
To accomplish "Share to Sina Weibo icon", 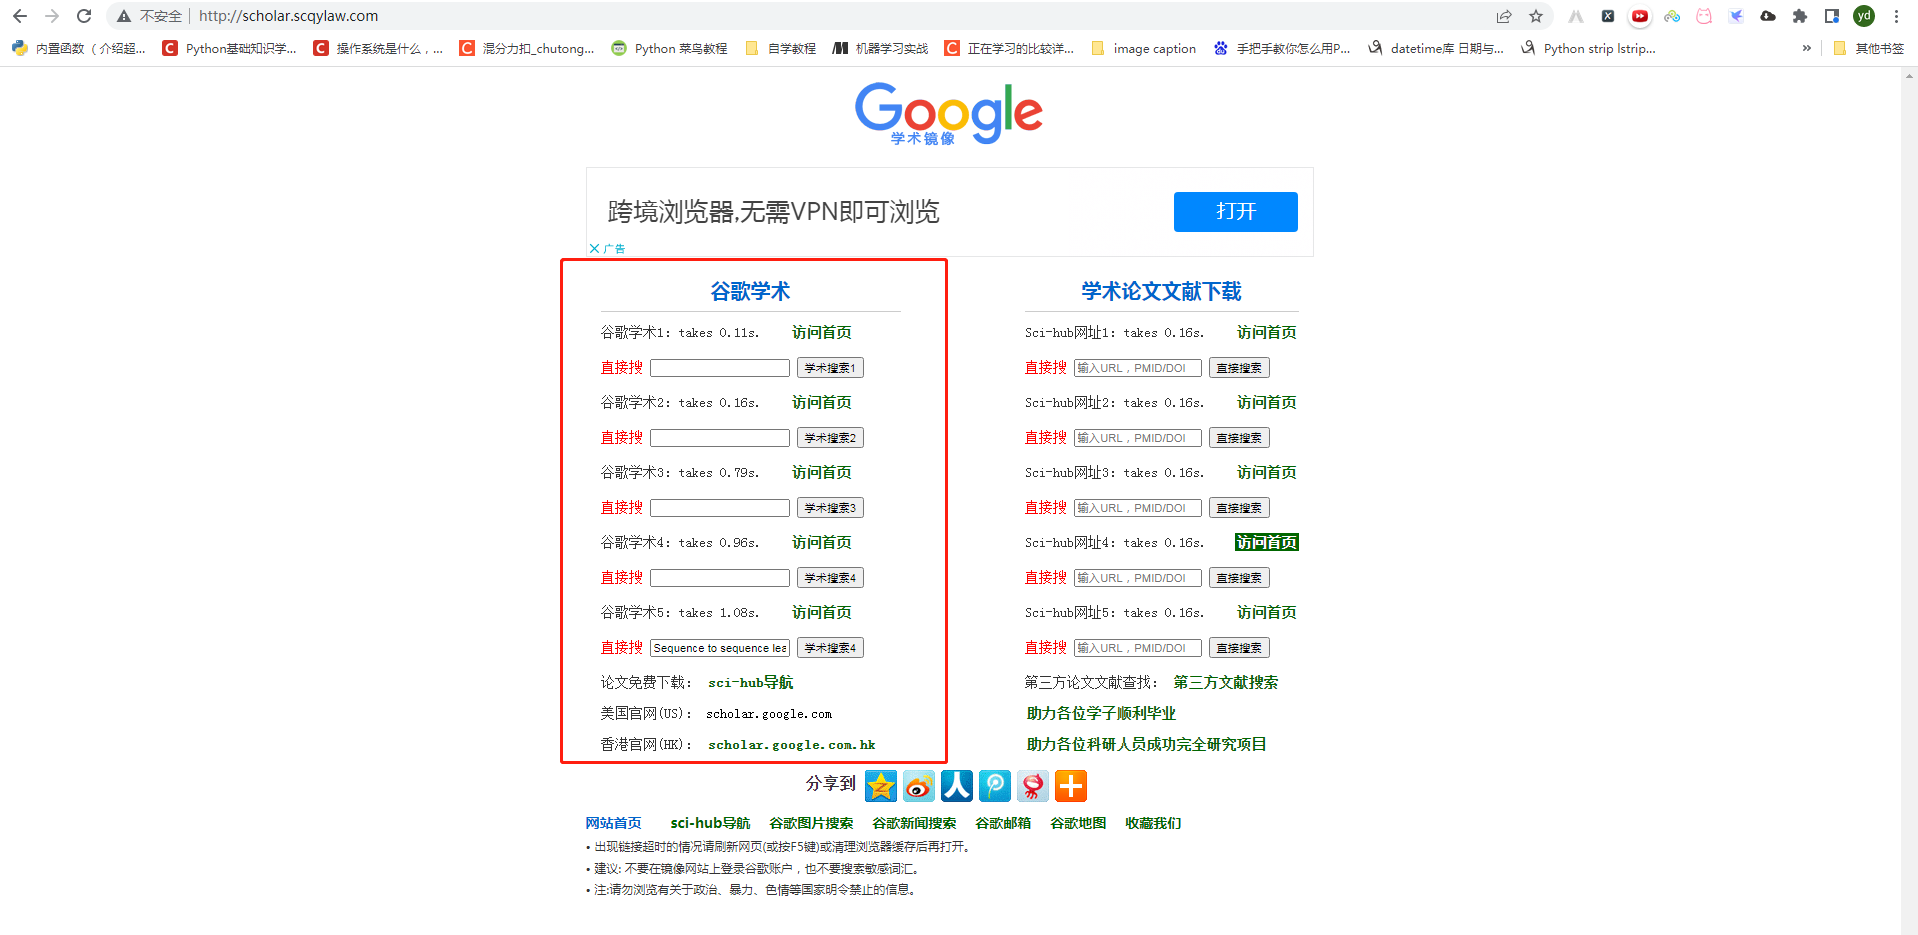I will point(919,786).
